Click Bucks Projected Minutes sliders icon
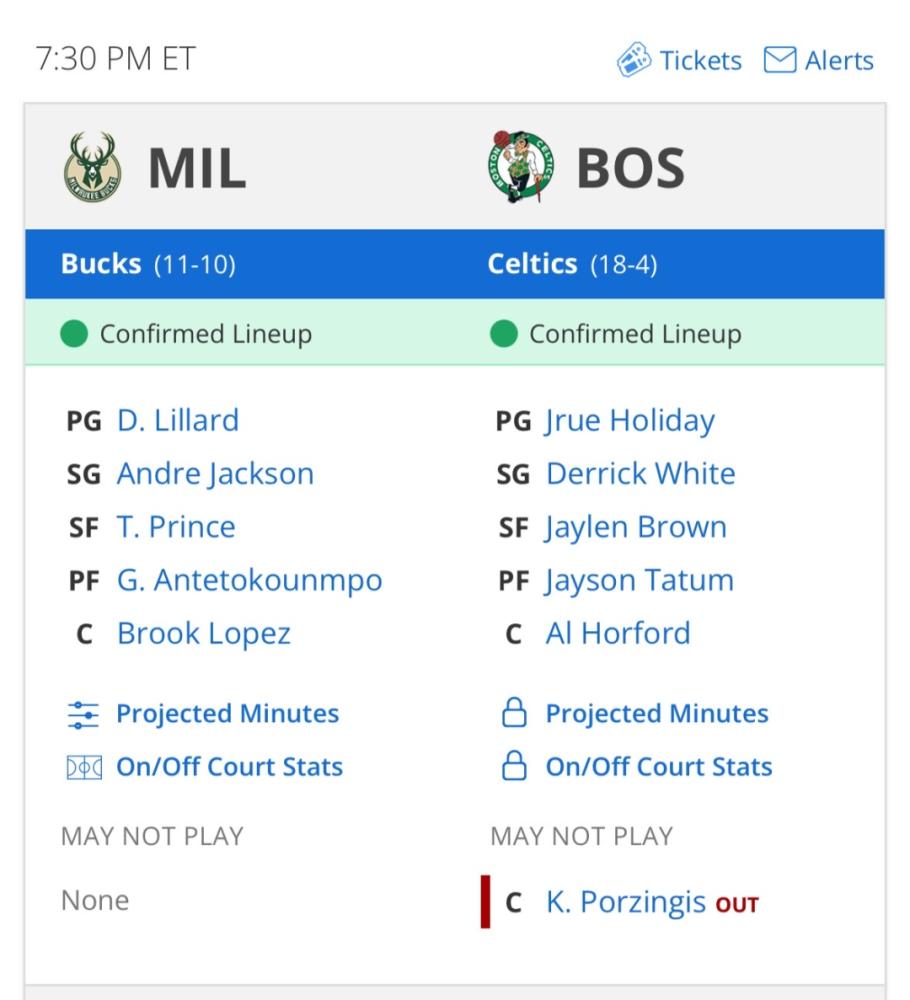Viewport: 910px width, 1000px height. (x=83, y=714)
